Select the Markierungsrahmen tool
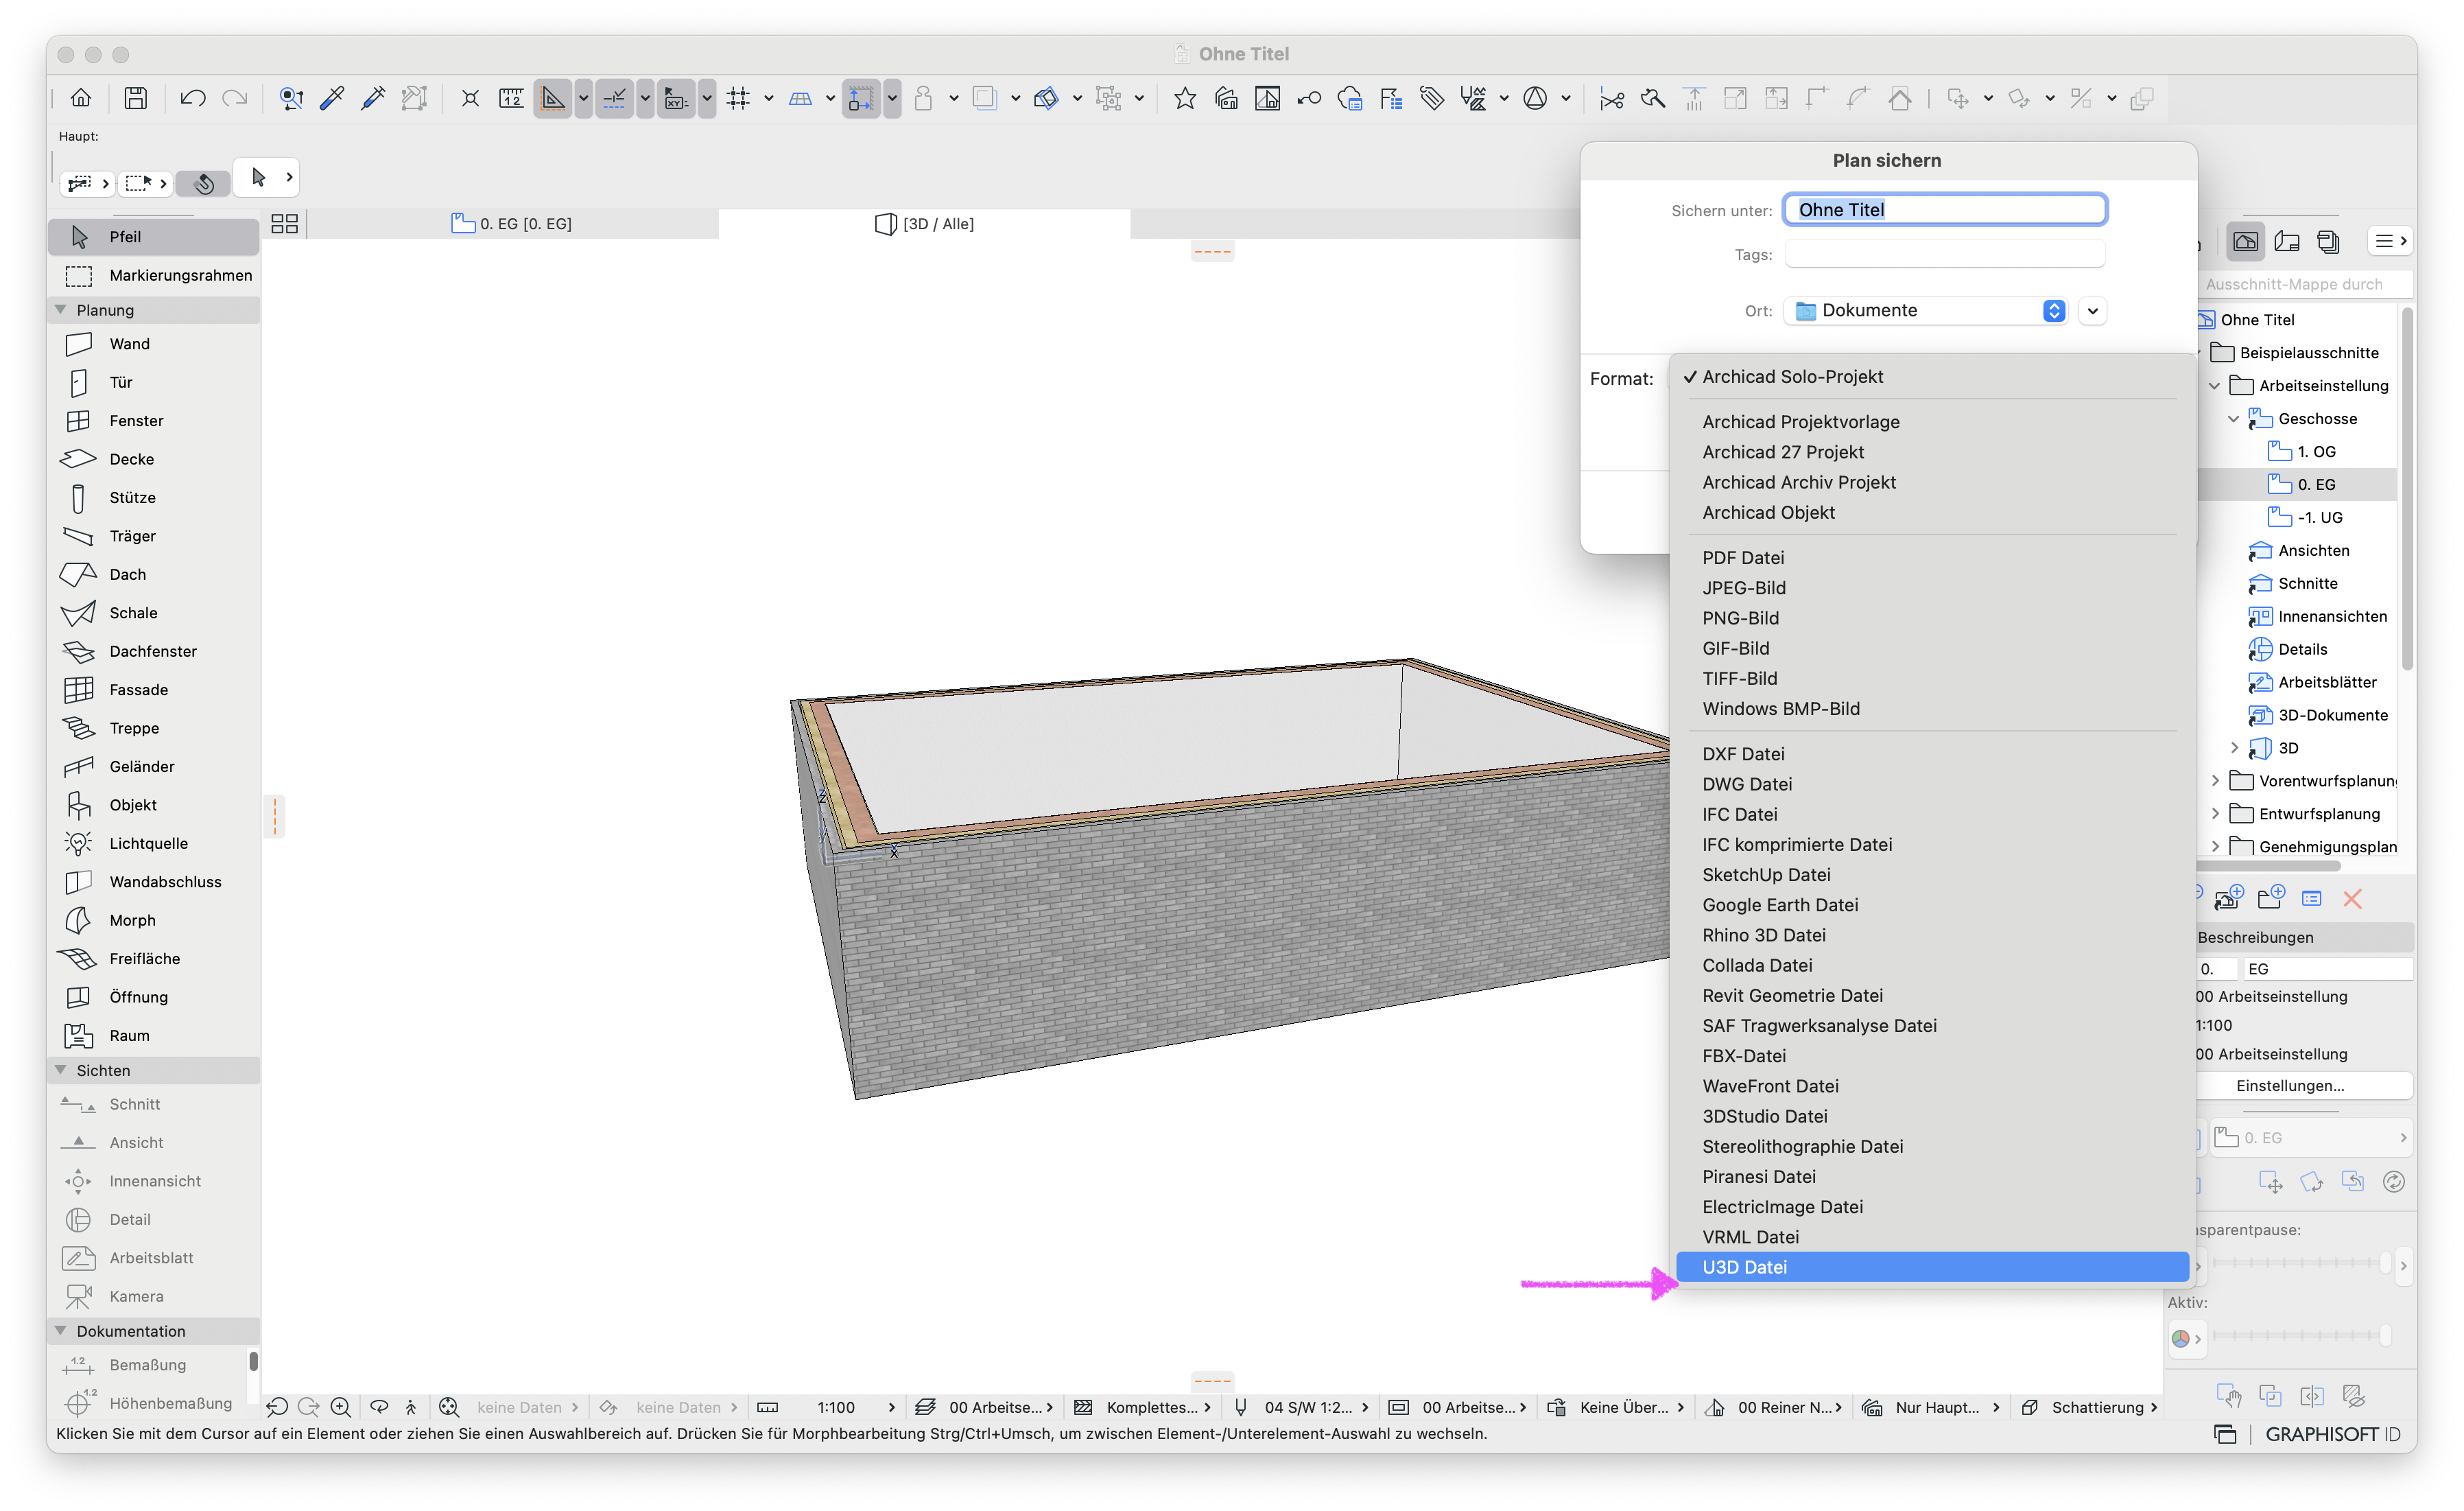The image size is (2464, 1511). [x=154, y=275]
